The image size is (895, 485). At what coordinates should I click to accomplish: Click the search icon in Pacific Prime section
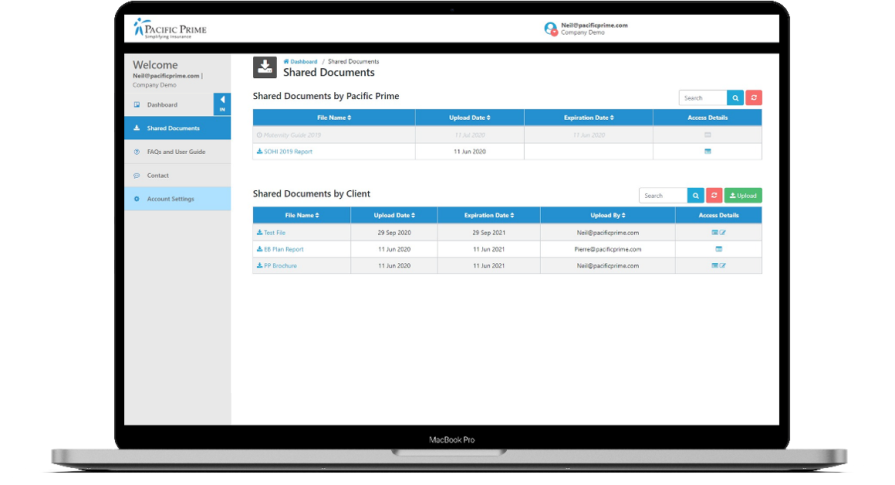click(735, 98)
